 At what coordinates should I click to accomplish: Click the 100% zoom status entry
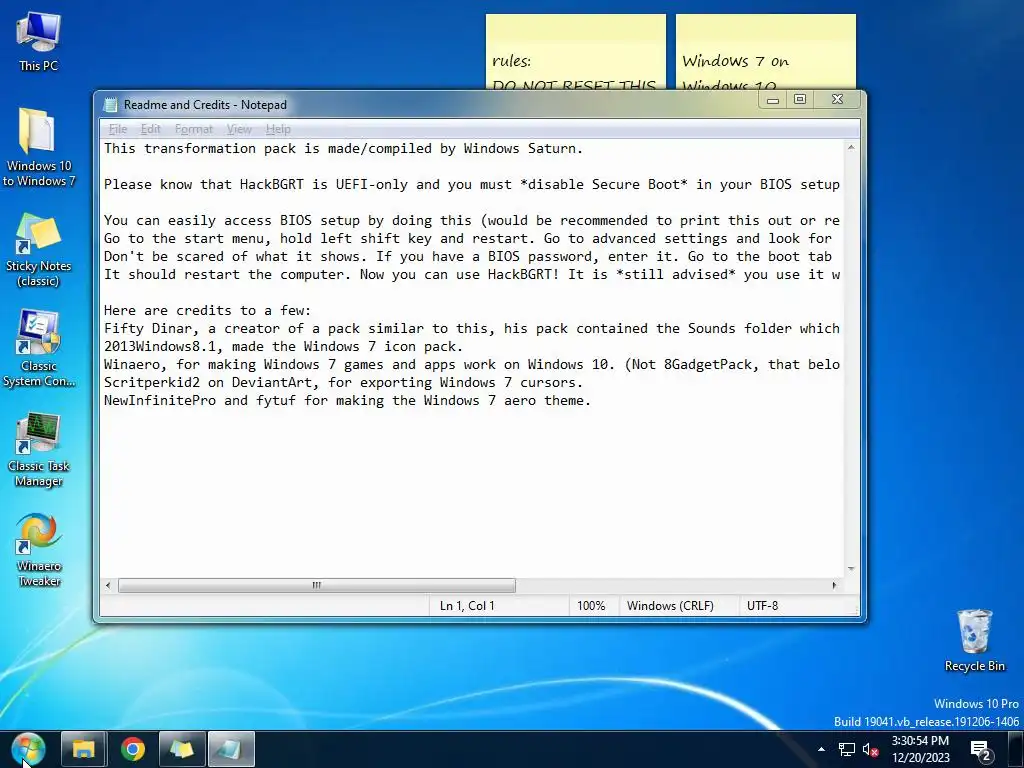click(591, 606)
